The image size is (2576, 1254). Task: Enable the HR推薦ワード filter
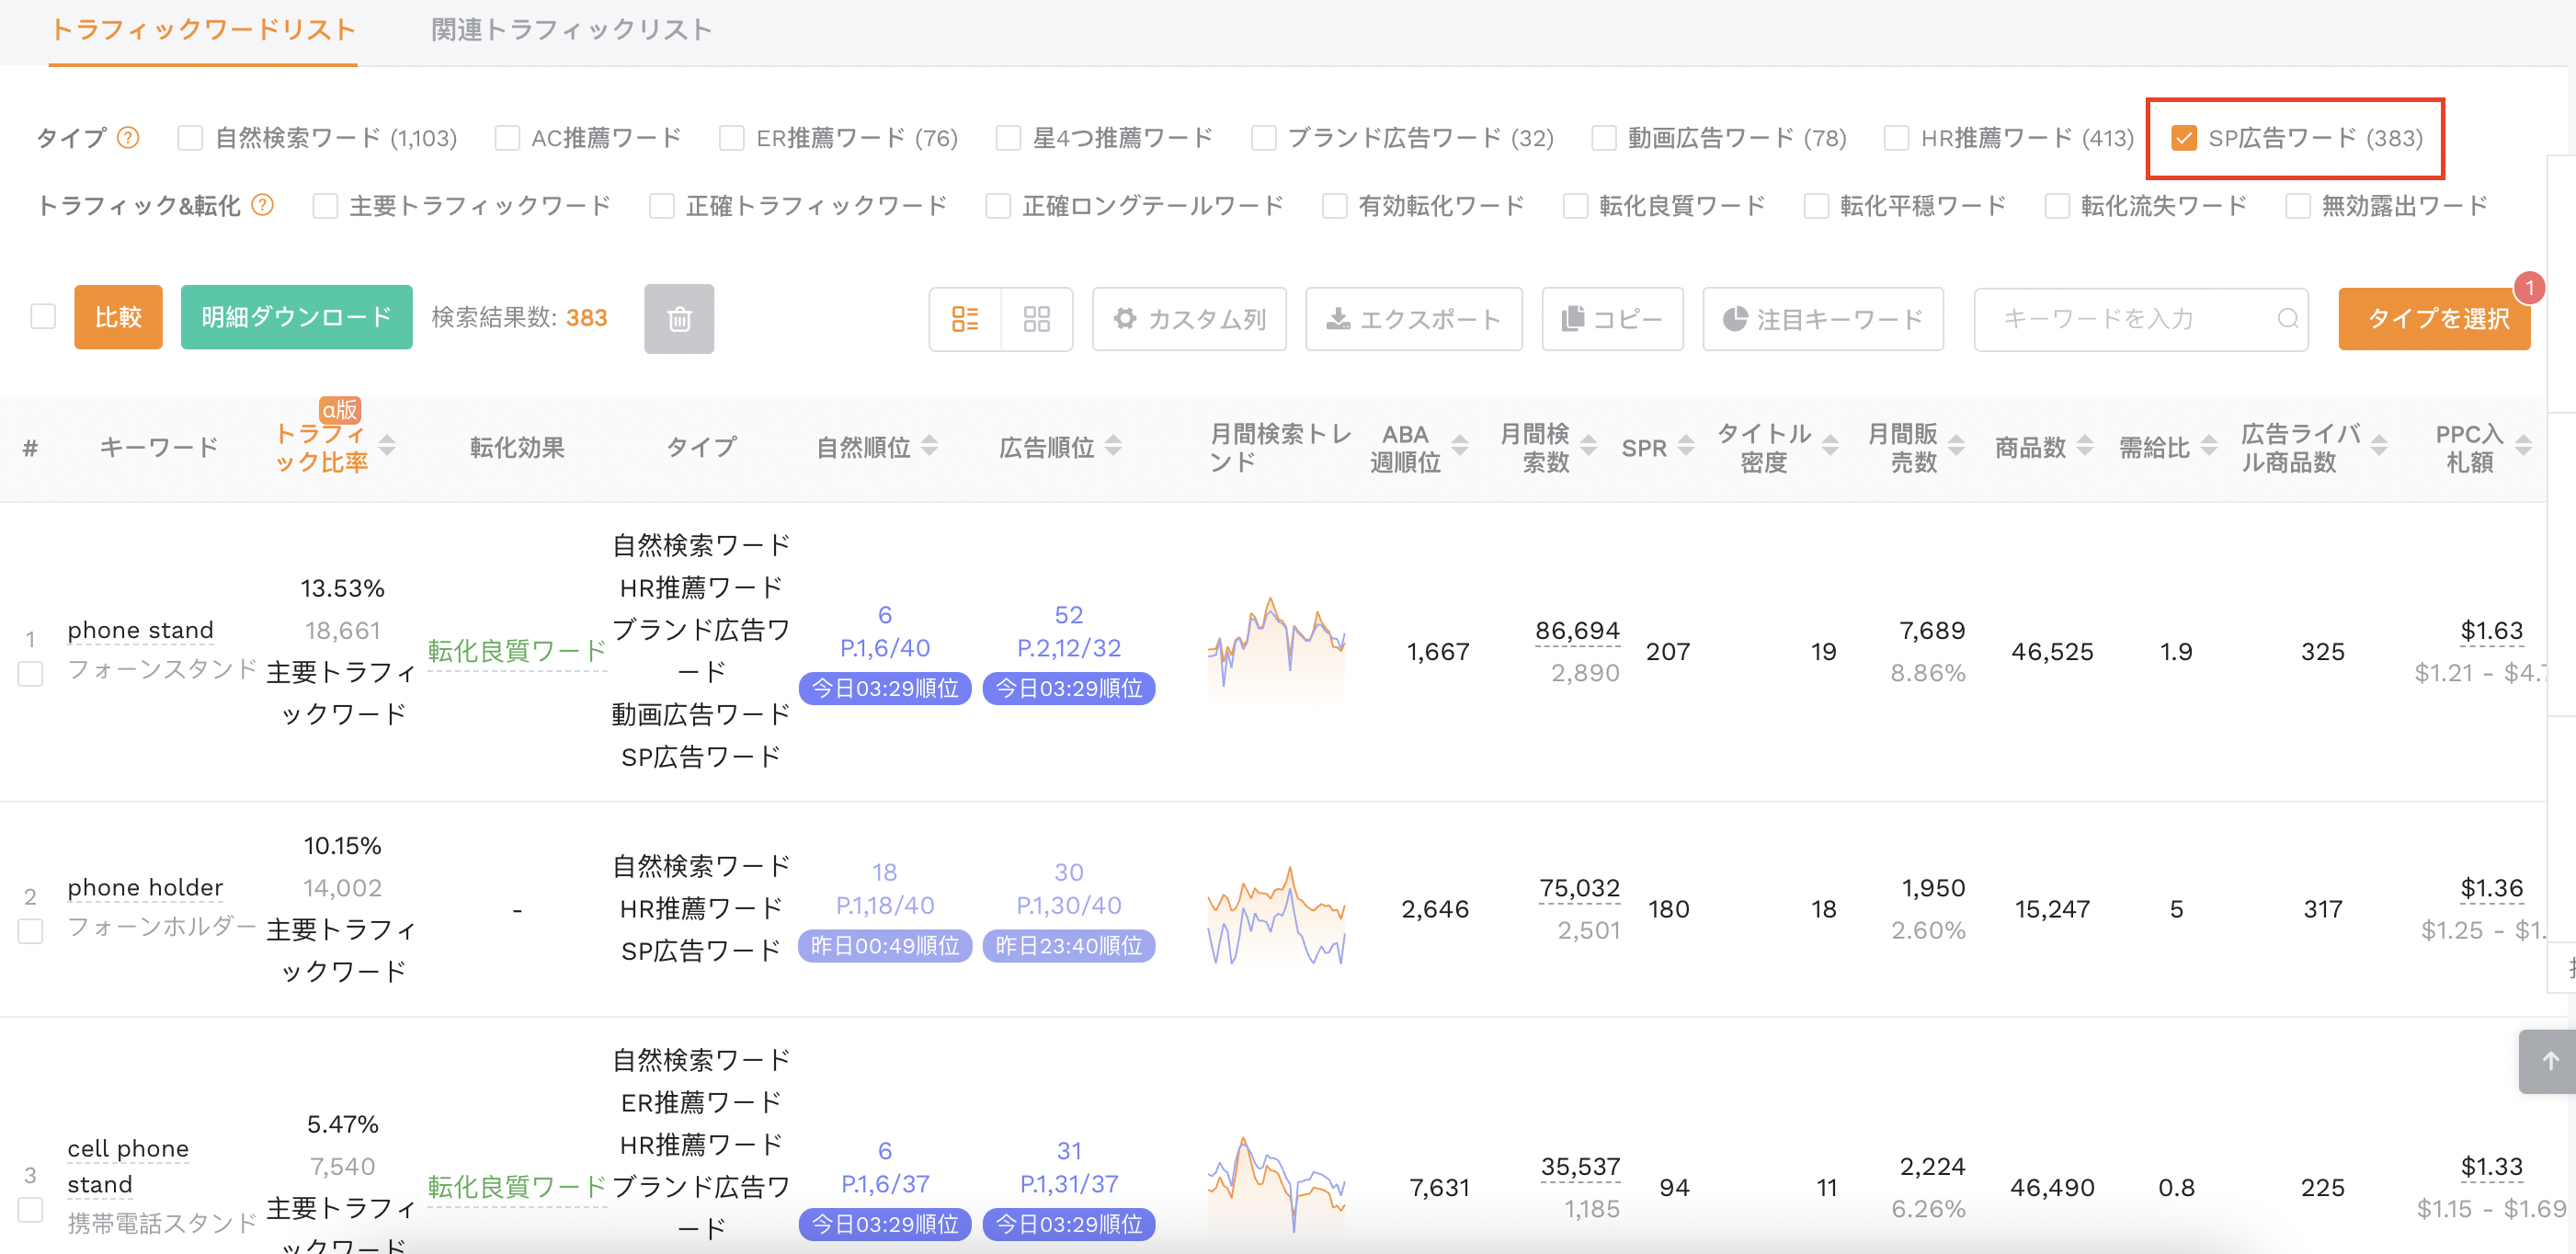(1896, 138)
